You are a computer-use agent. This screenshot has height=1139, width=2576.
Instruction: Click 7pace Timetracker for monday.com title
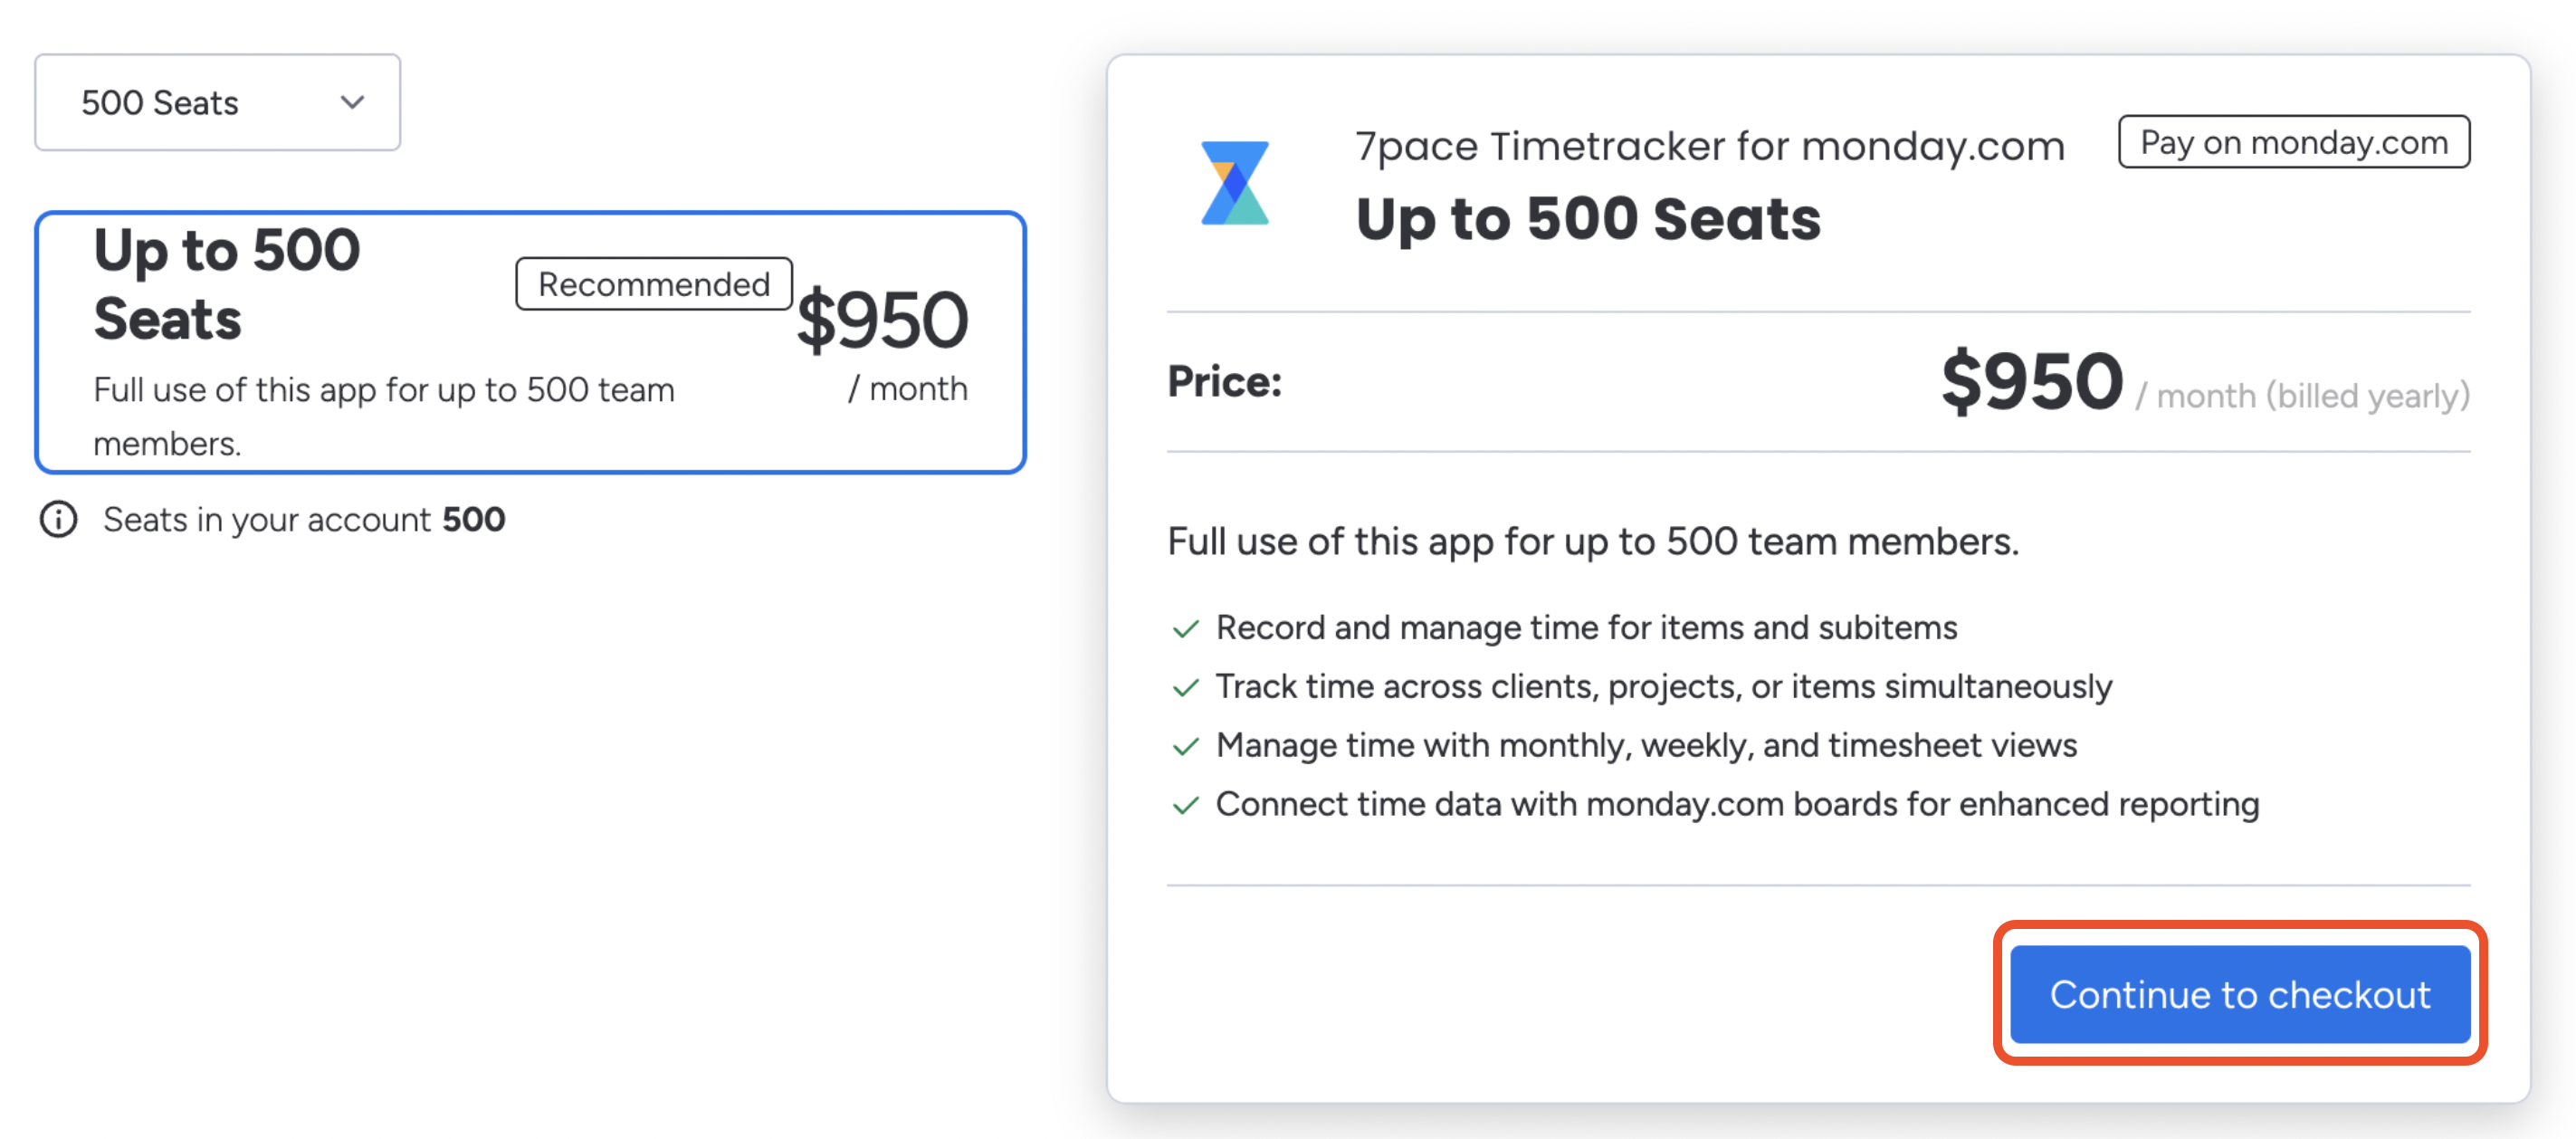(1710, 146)
